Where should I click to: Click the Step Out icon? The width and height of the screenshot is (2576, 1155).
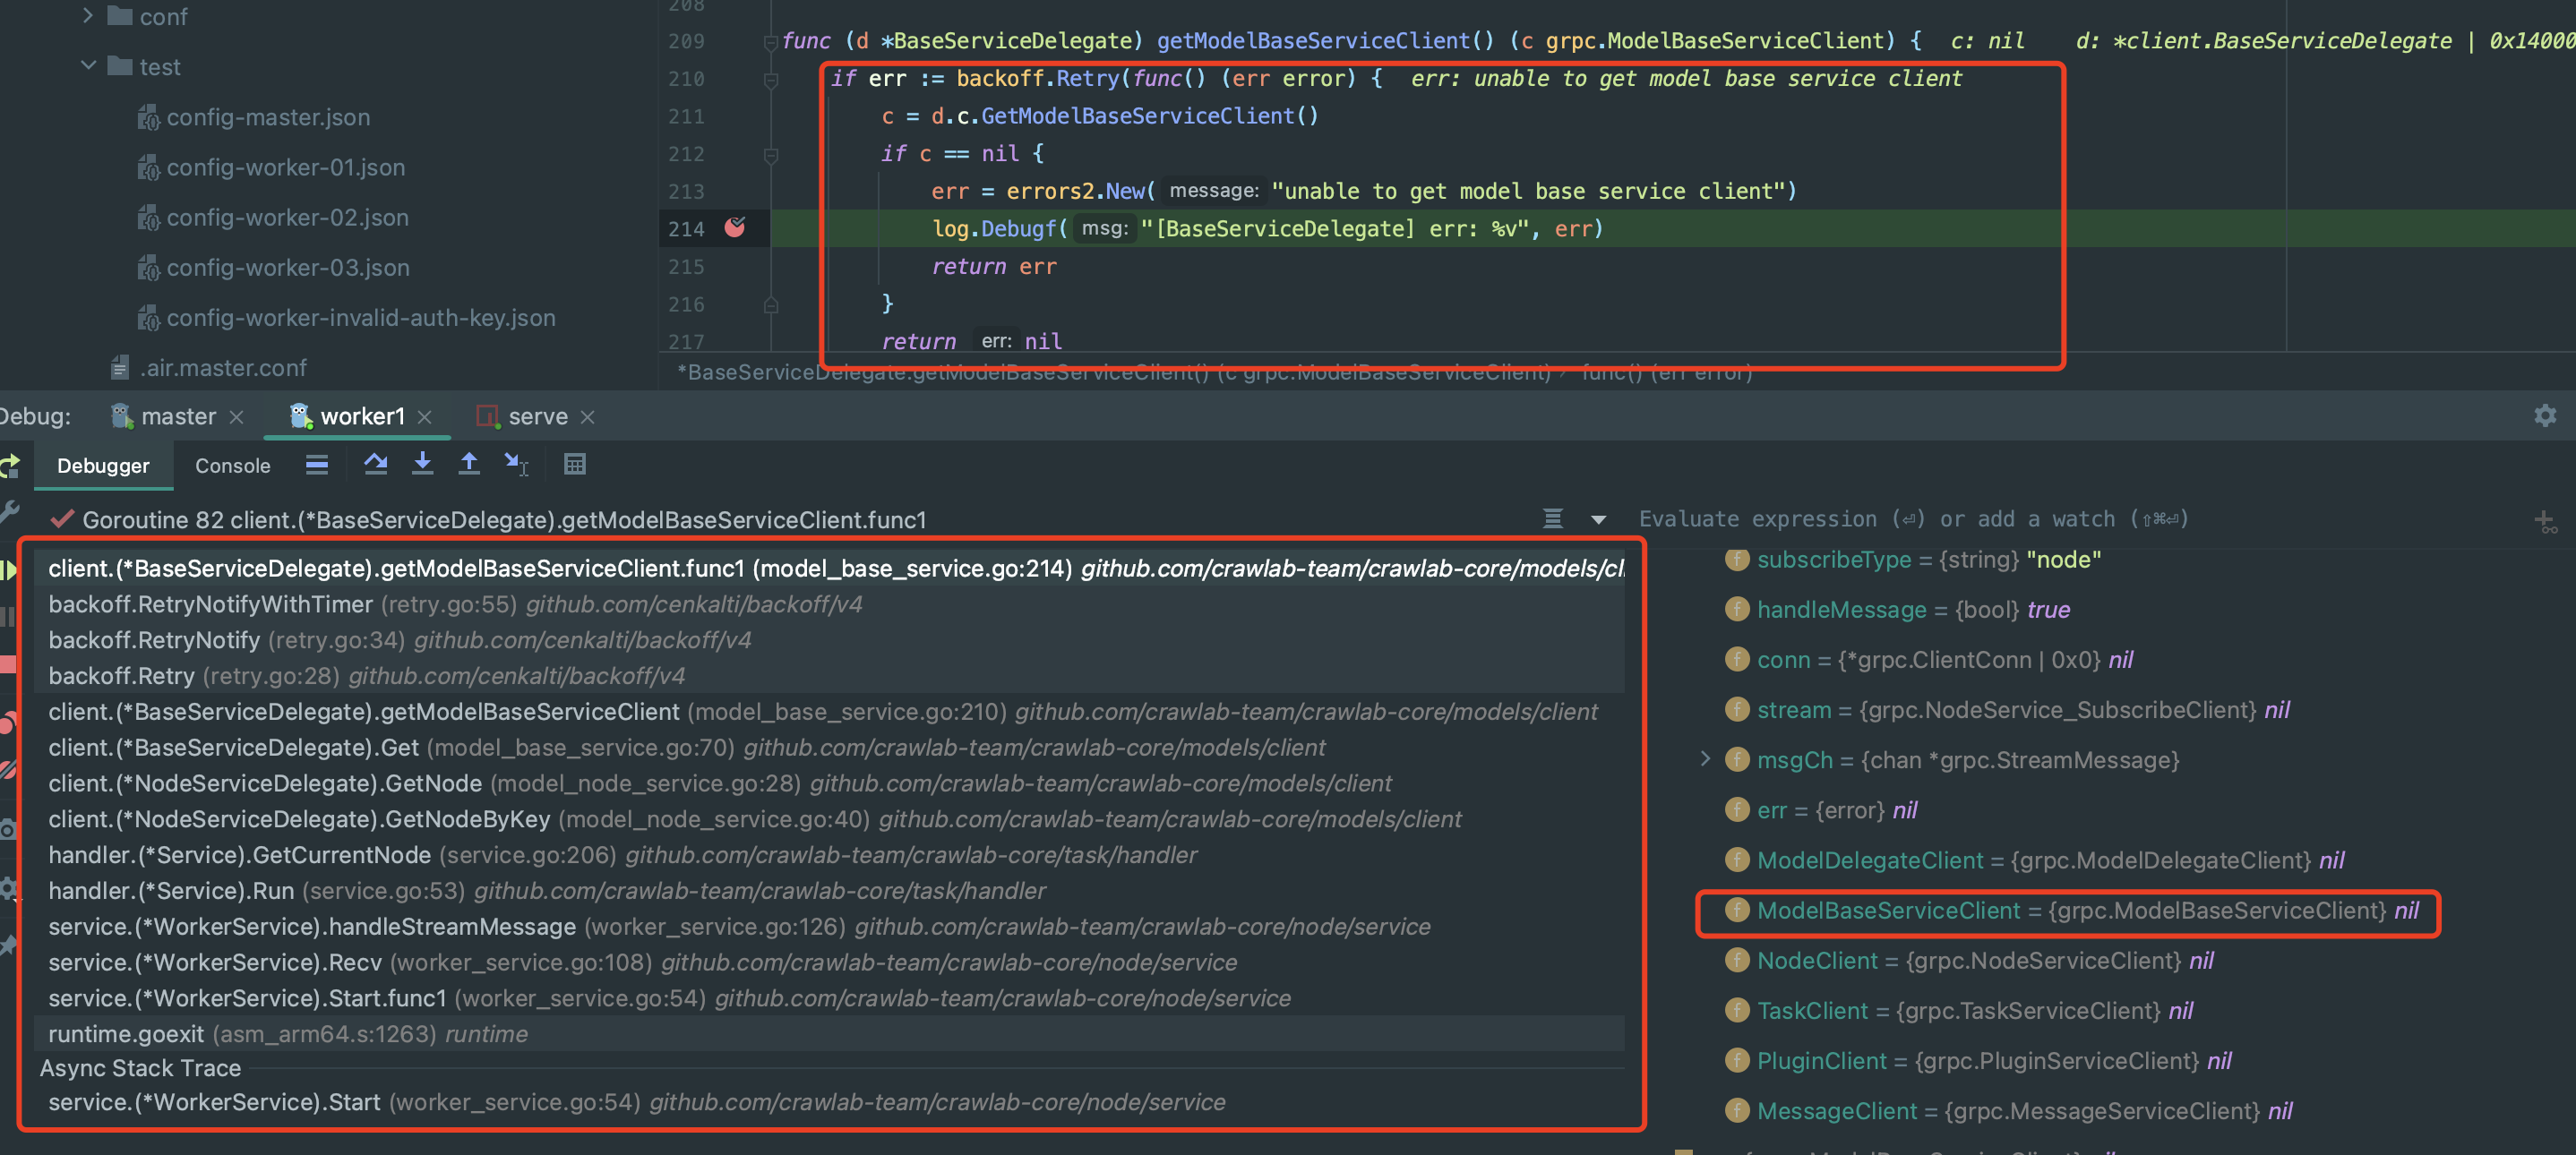(x=469, y=464)
